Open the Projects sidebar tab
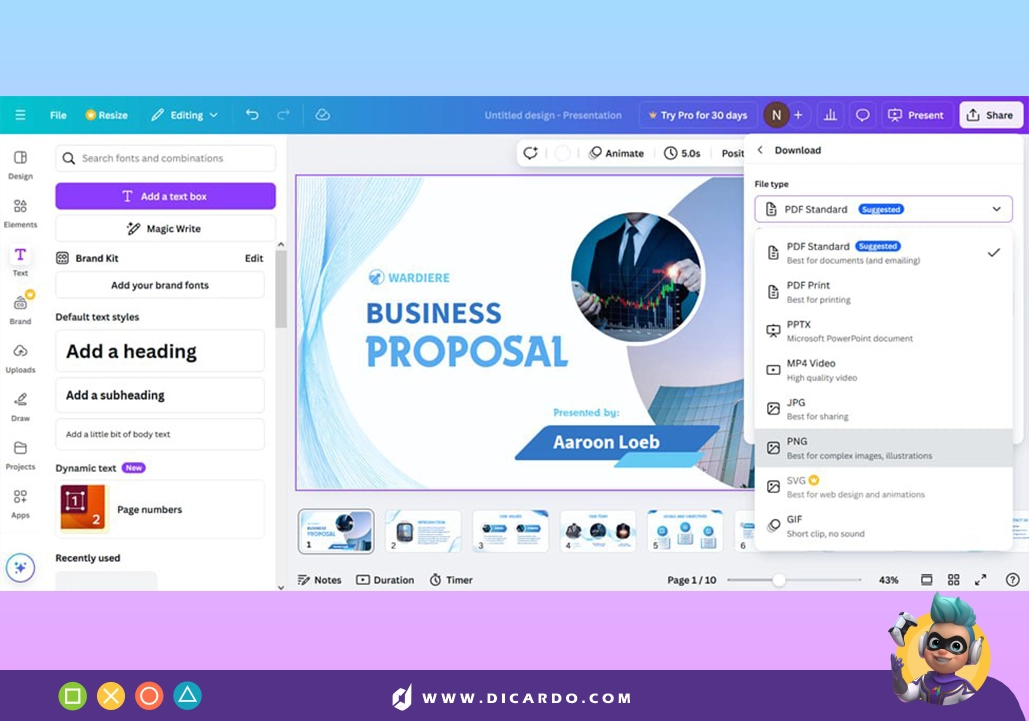Image resolution: width=1029 pixels, height=721 pixels. coord(20,456)
